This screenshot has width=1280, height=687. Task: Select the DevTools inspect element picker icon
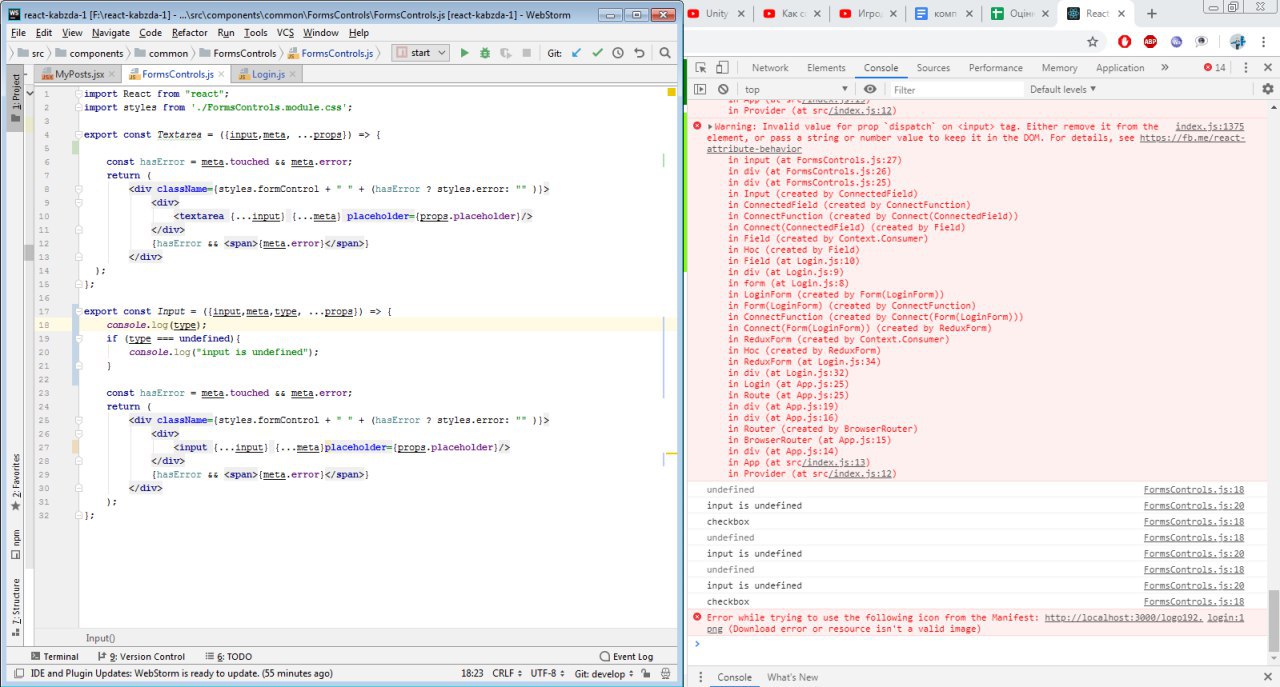point(701,68)
